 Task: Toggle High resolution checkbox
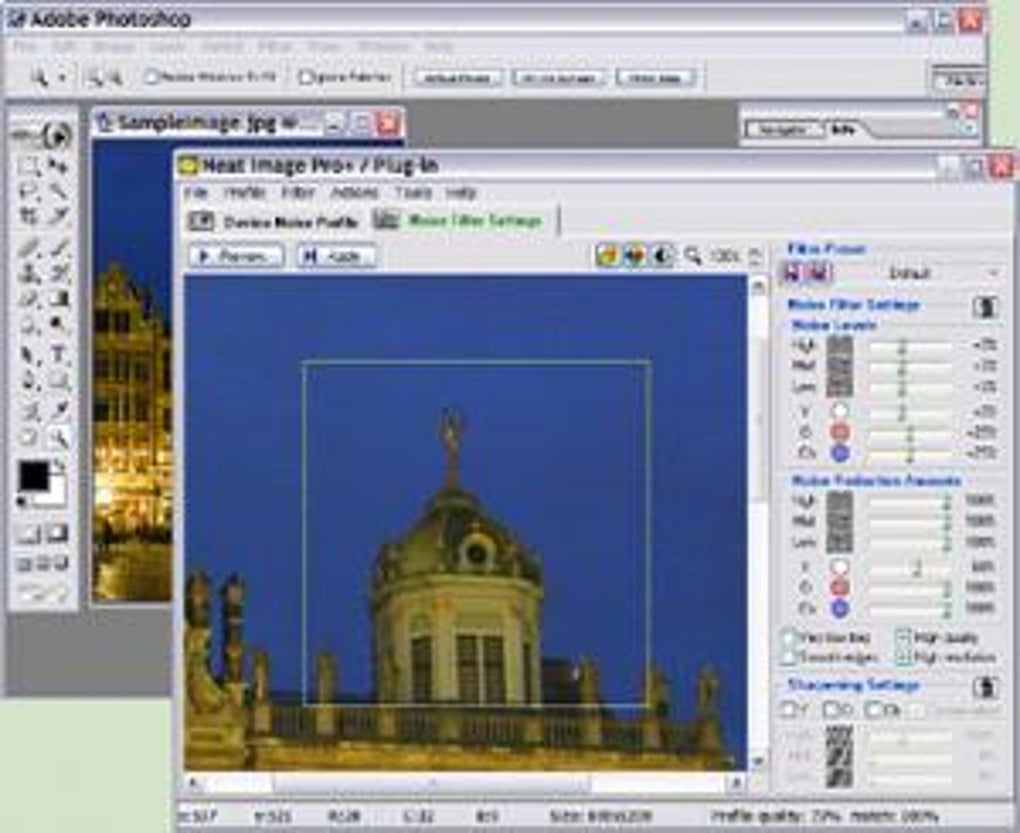(904, 657)
